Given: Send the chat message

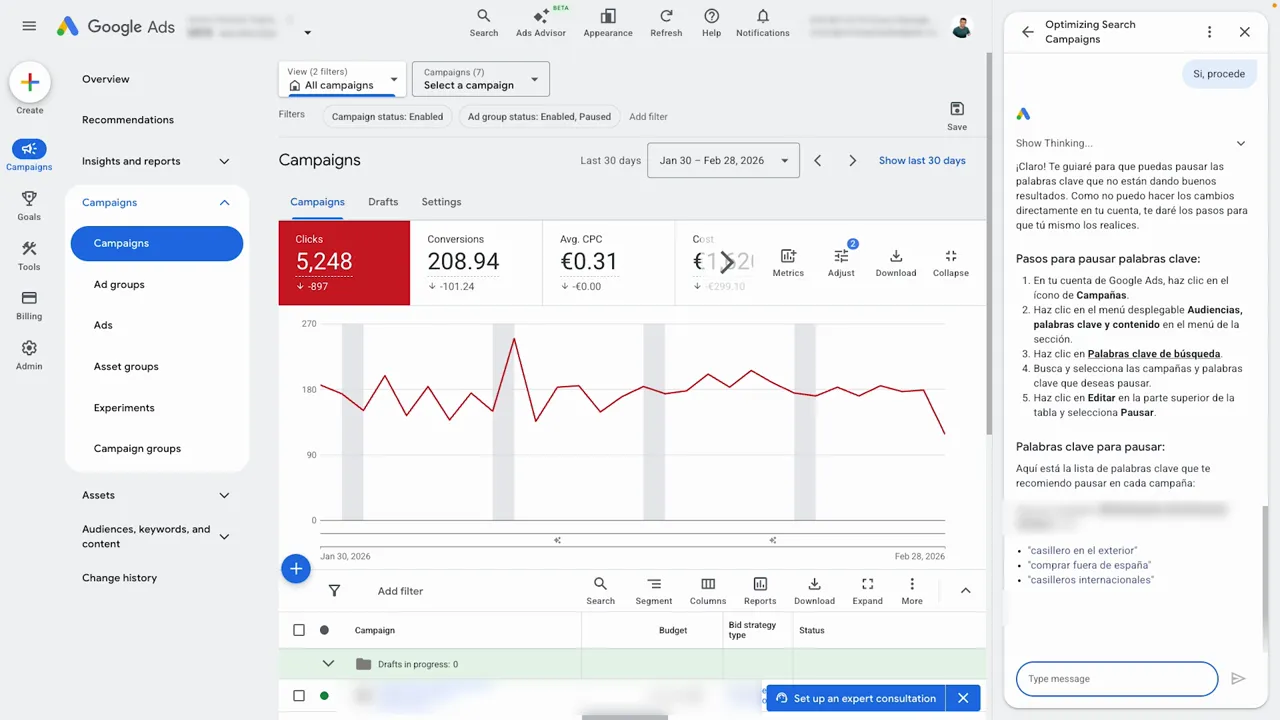Looking at the screenshot, I should coord(1238,679).
